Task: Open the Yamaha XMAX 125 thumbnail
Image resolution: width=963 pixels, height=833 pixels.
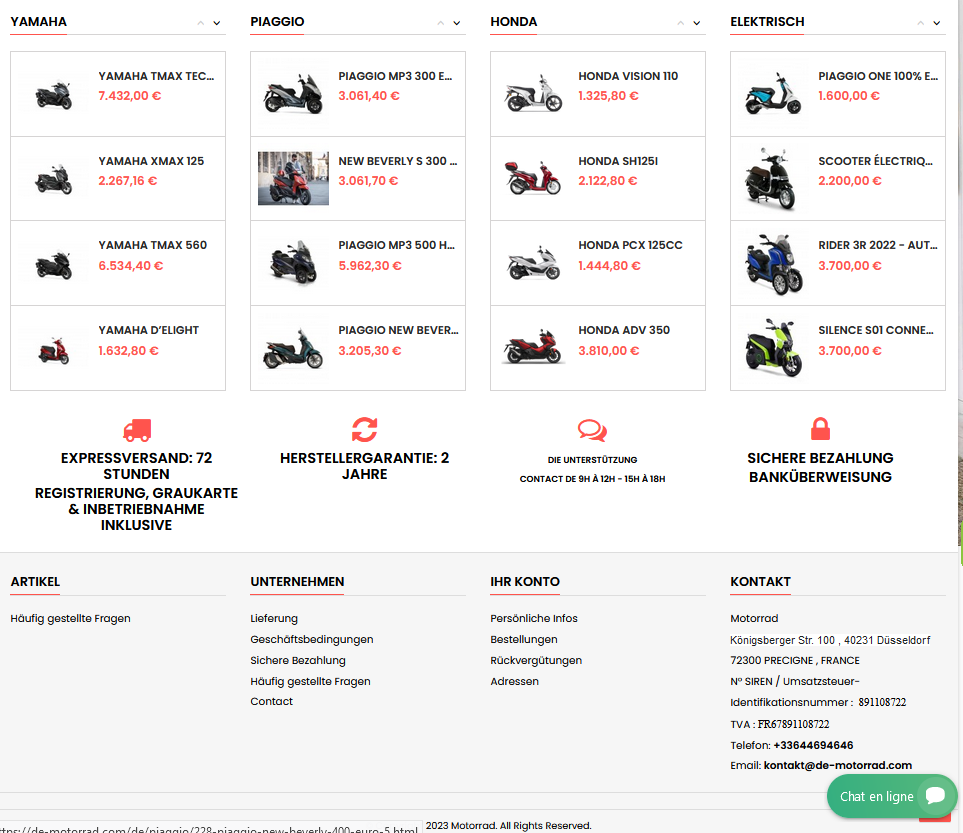Action: (x=53, y=179)
